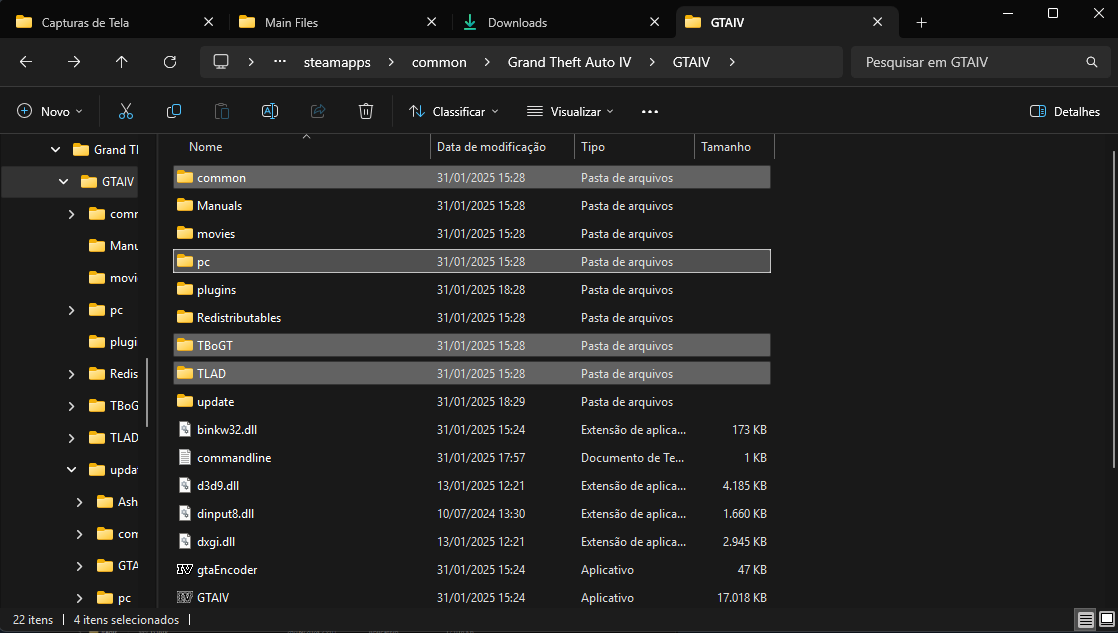Open the See more options ellipsis

point(650,111)
